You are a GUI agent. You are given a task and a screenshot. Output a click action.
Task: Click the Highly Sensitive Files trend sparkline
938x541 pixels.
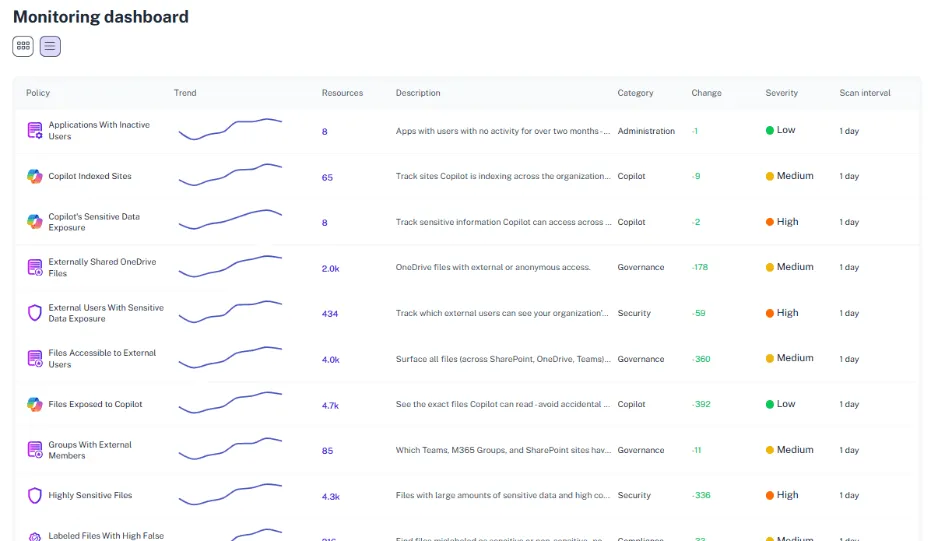point(230,494)
